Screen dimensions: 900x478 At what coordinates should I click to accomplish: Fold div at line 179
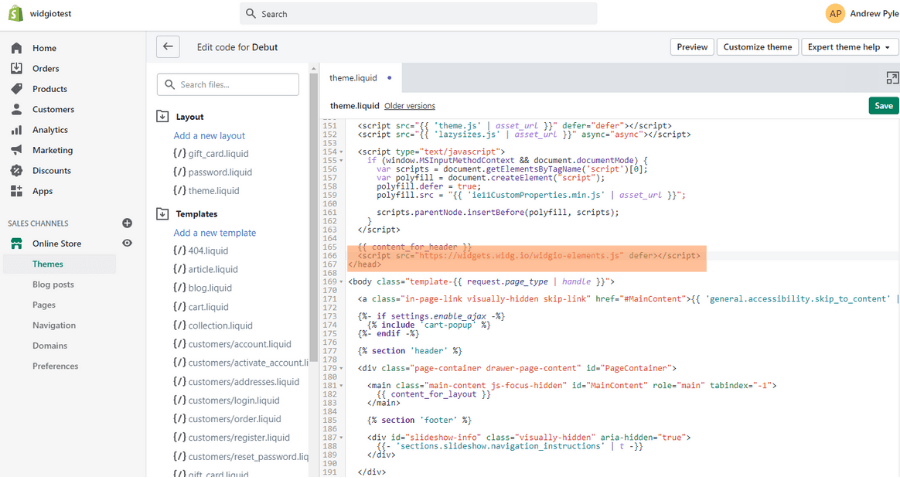(x=342, y=368)
